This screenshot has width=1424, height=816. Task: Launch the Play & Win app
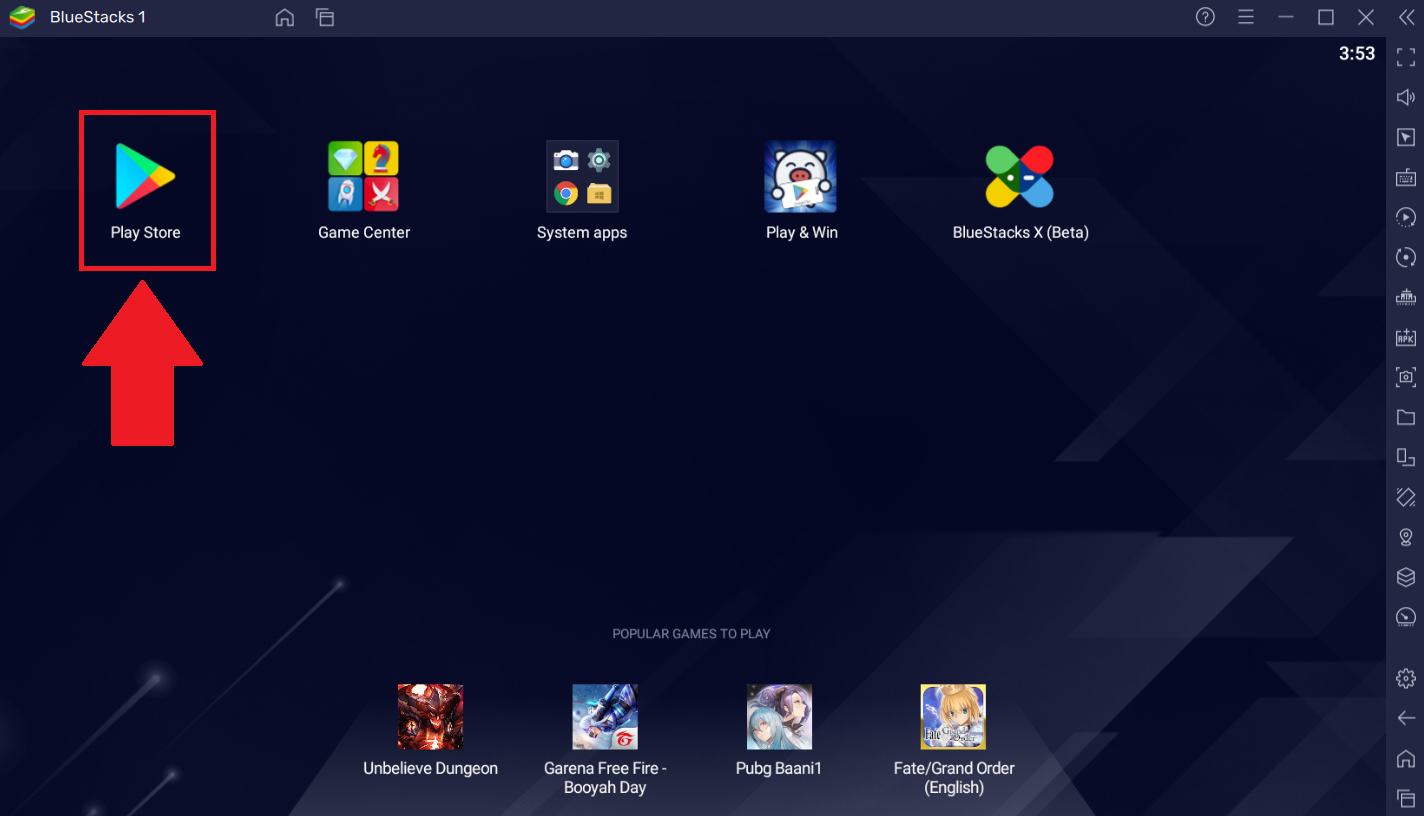pyautogui.click(x=801, y=190)
